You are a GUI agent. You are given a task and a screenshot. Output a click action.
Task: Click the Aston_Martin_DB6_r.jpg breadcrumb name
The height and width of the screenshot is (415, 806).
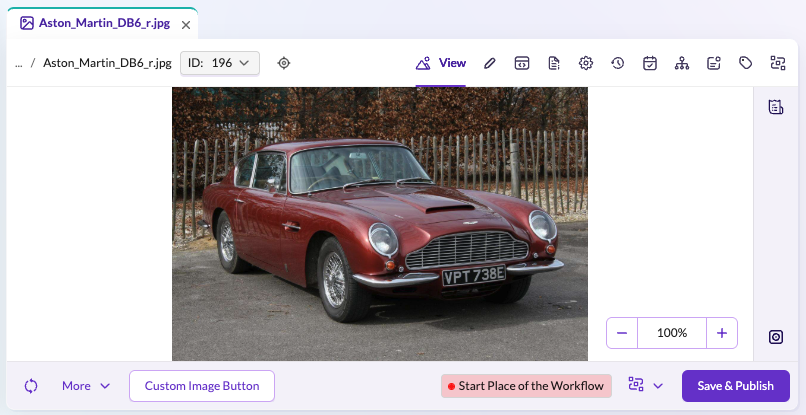pos(107,63)
